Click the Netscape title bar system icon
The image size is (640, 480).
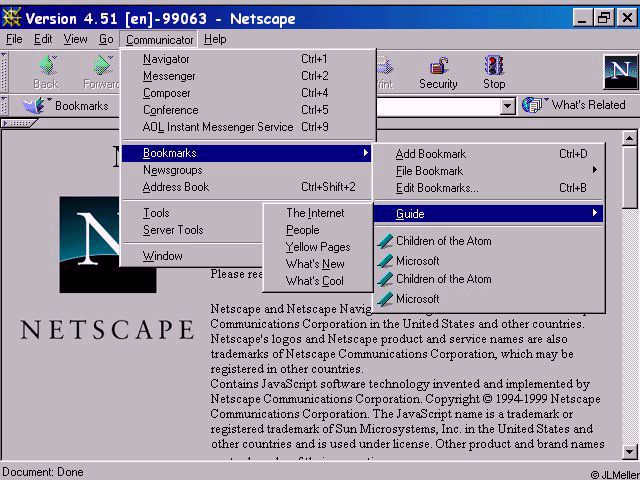coord(11,18)
